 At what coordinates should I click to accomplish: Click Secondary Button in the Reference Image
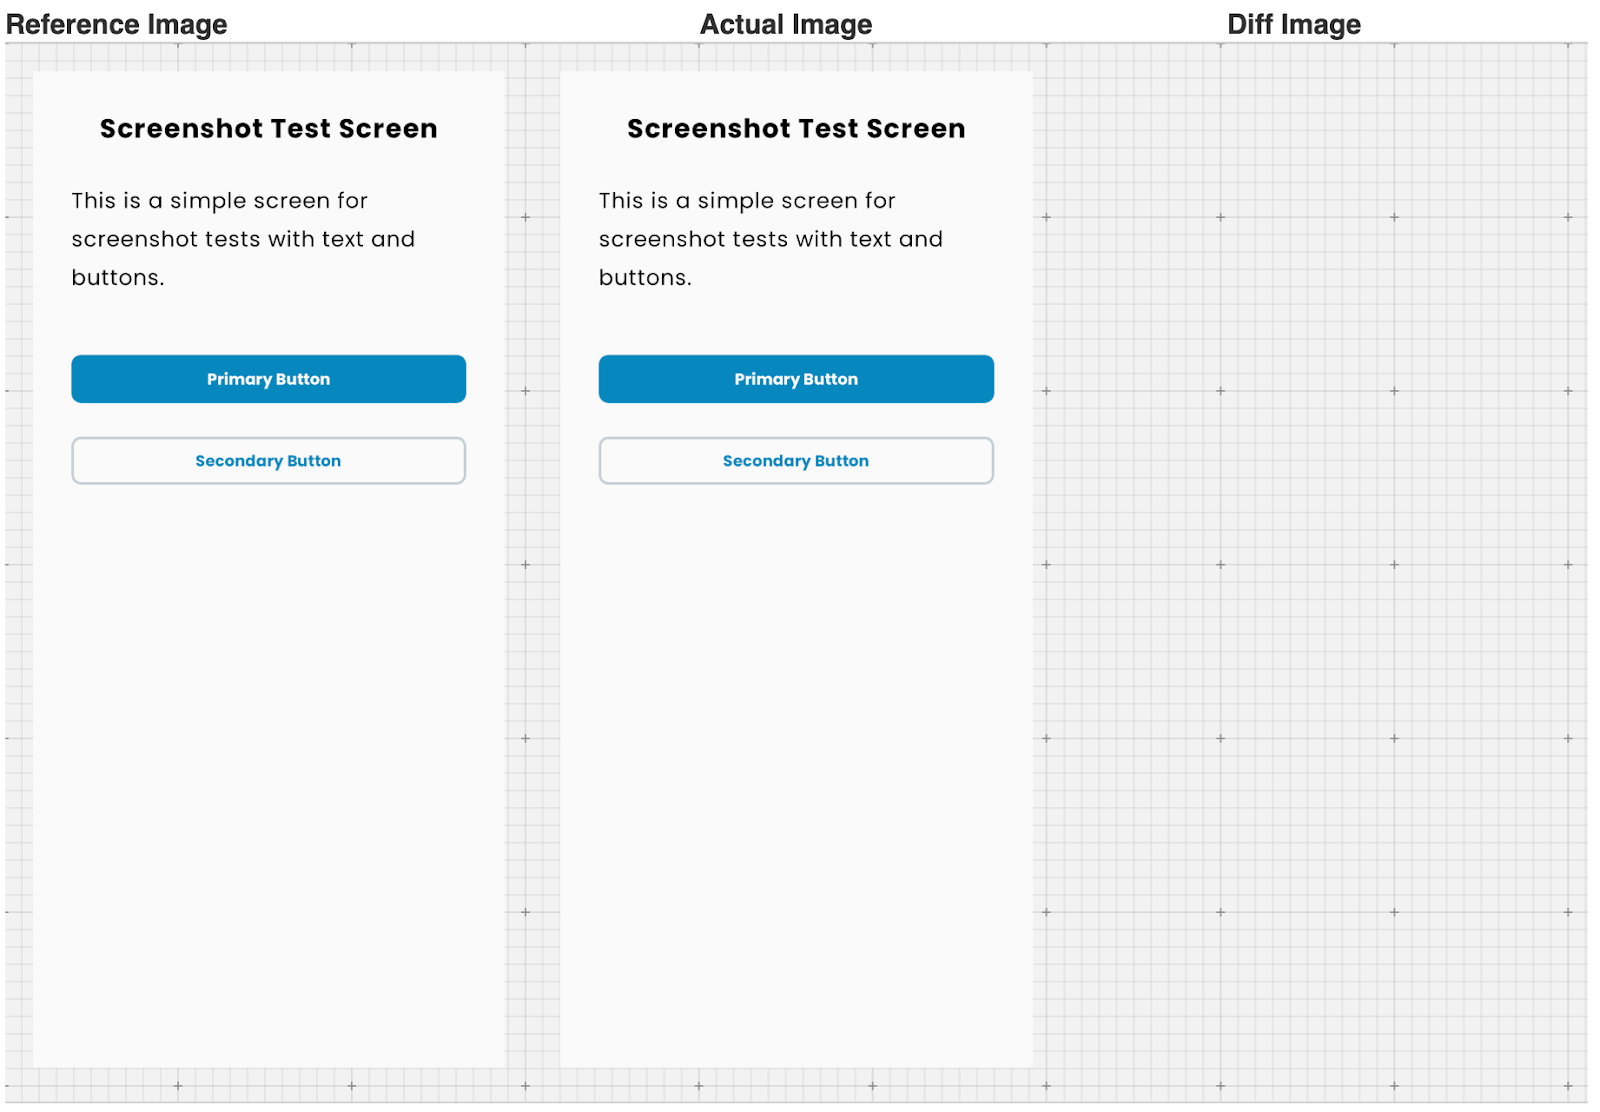pyautogui.click(x=268, y=461)
